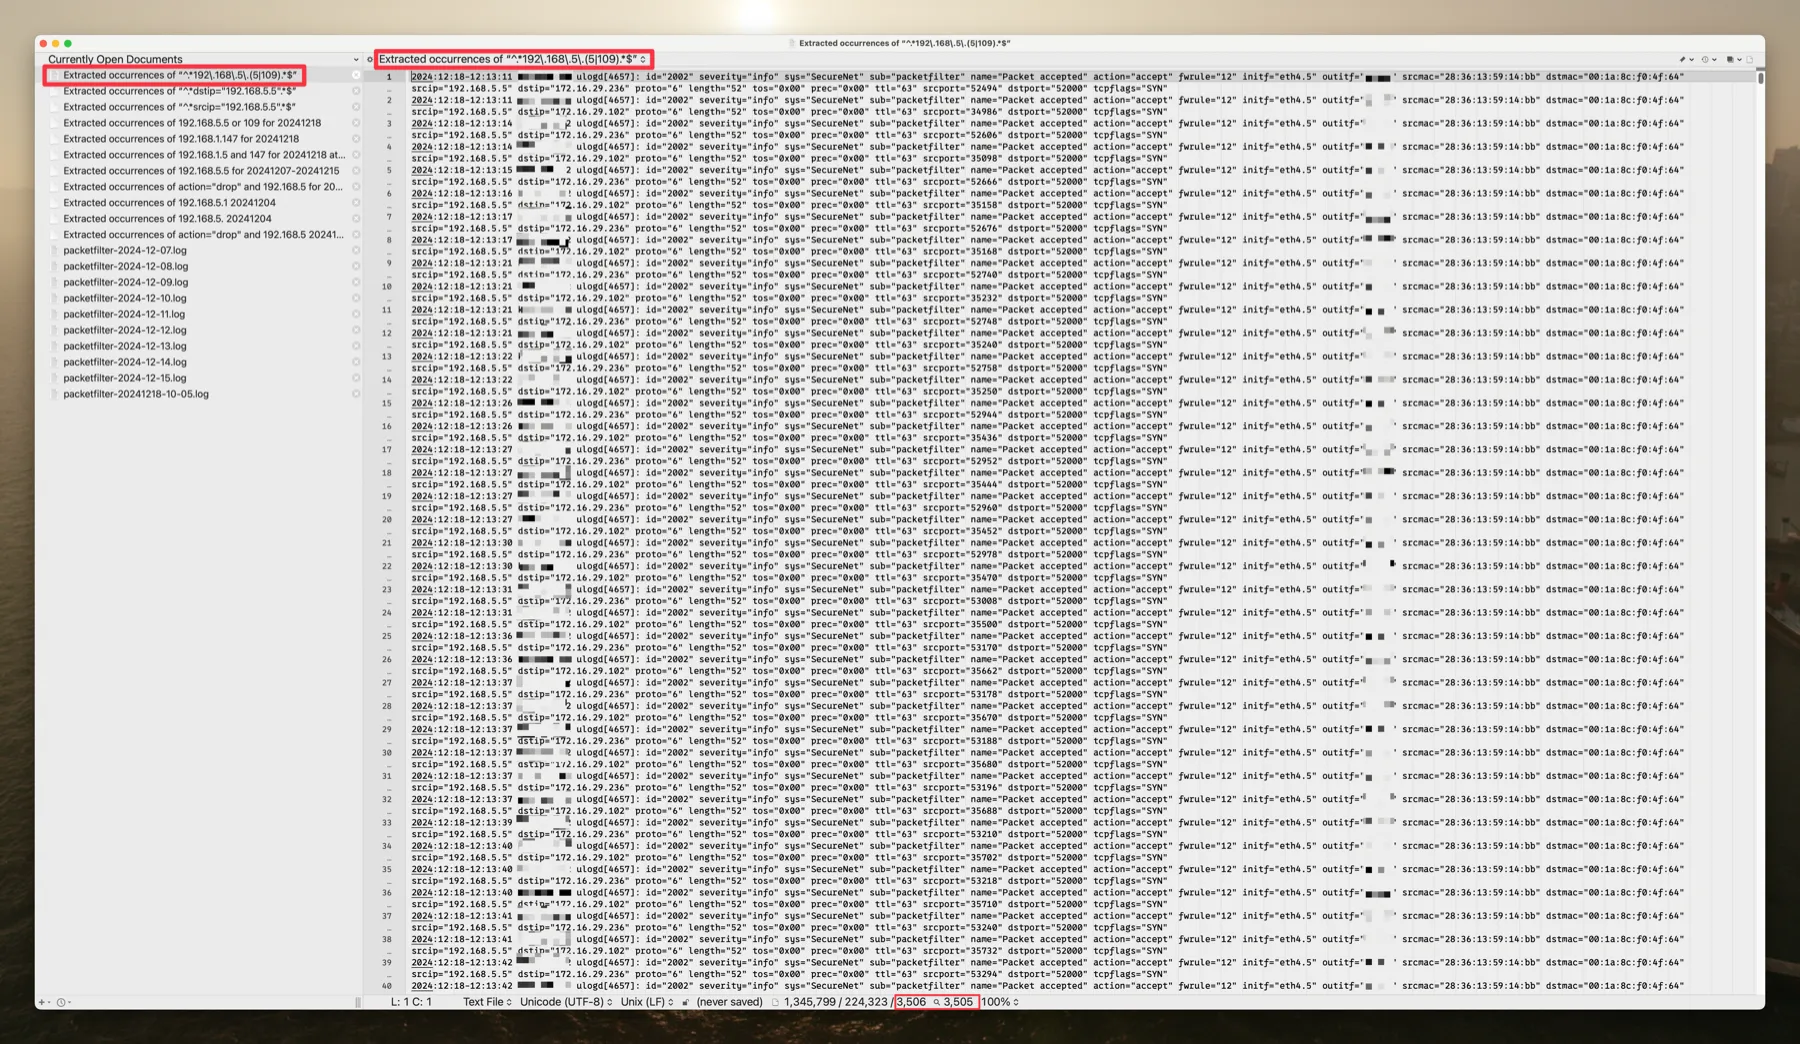Image resolution: width=1800 pixels, height=1044 pixels.
Task: Click the document icon beside never saved status
Action: click(x=775, y=1001)
